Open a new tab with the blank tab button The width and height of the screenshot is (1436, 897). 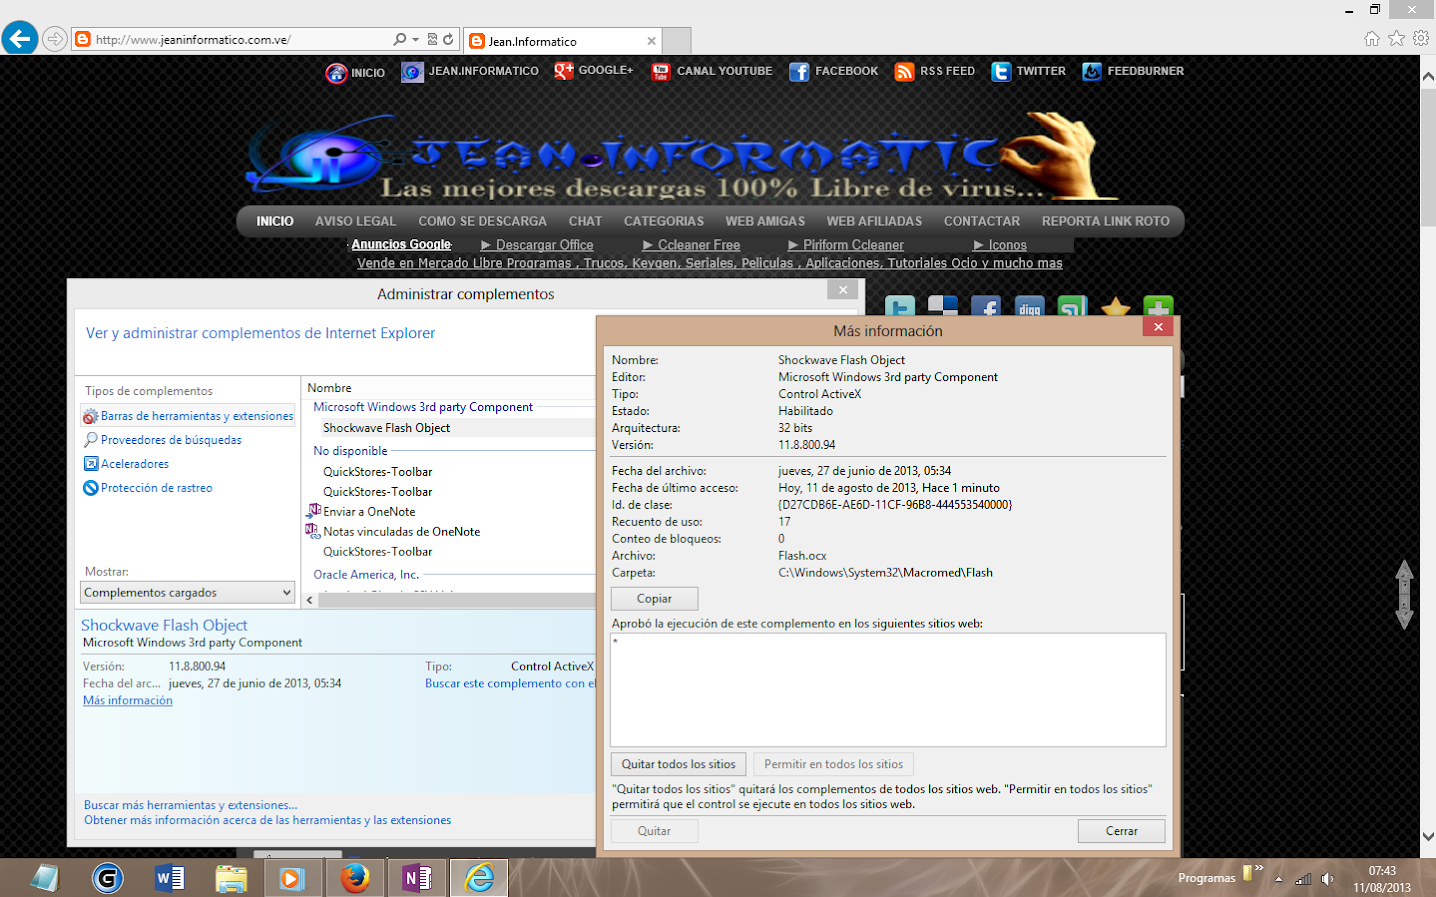click(x=677, y=41)
